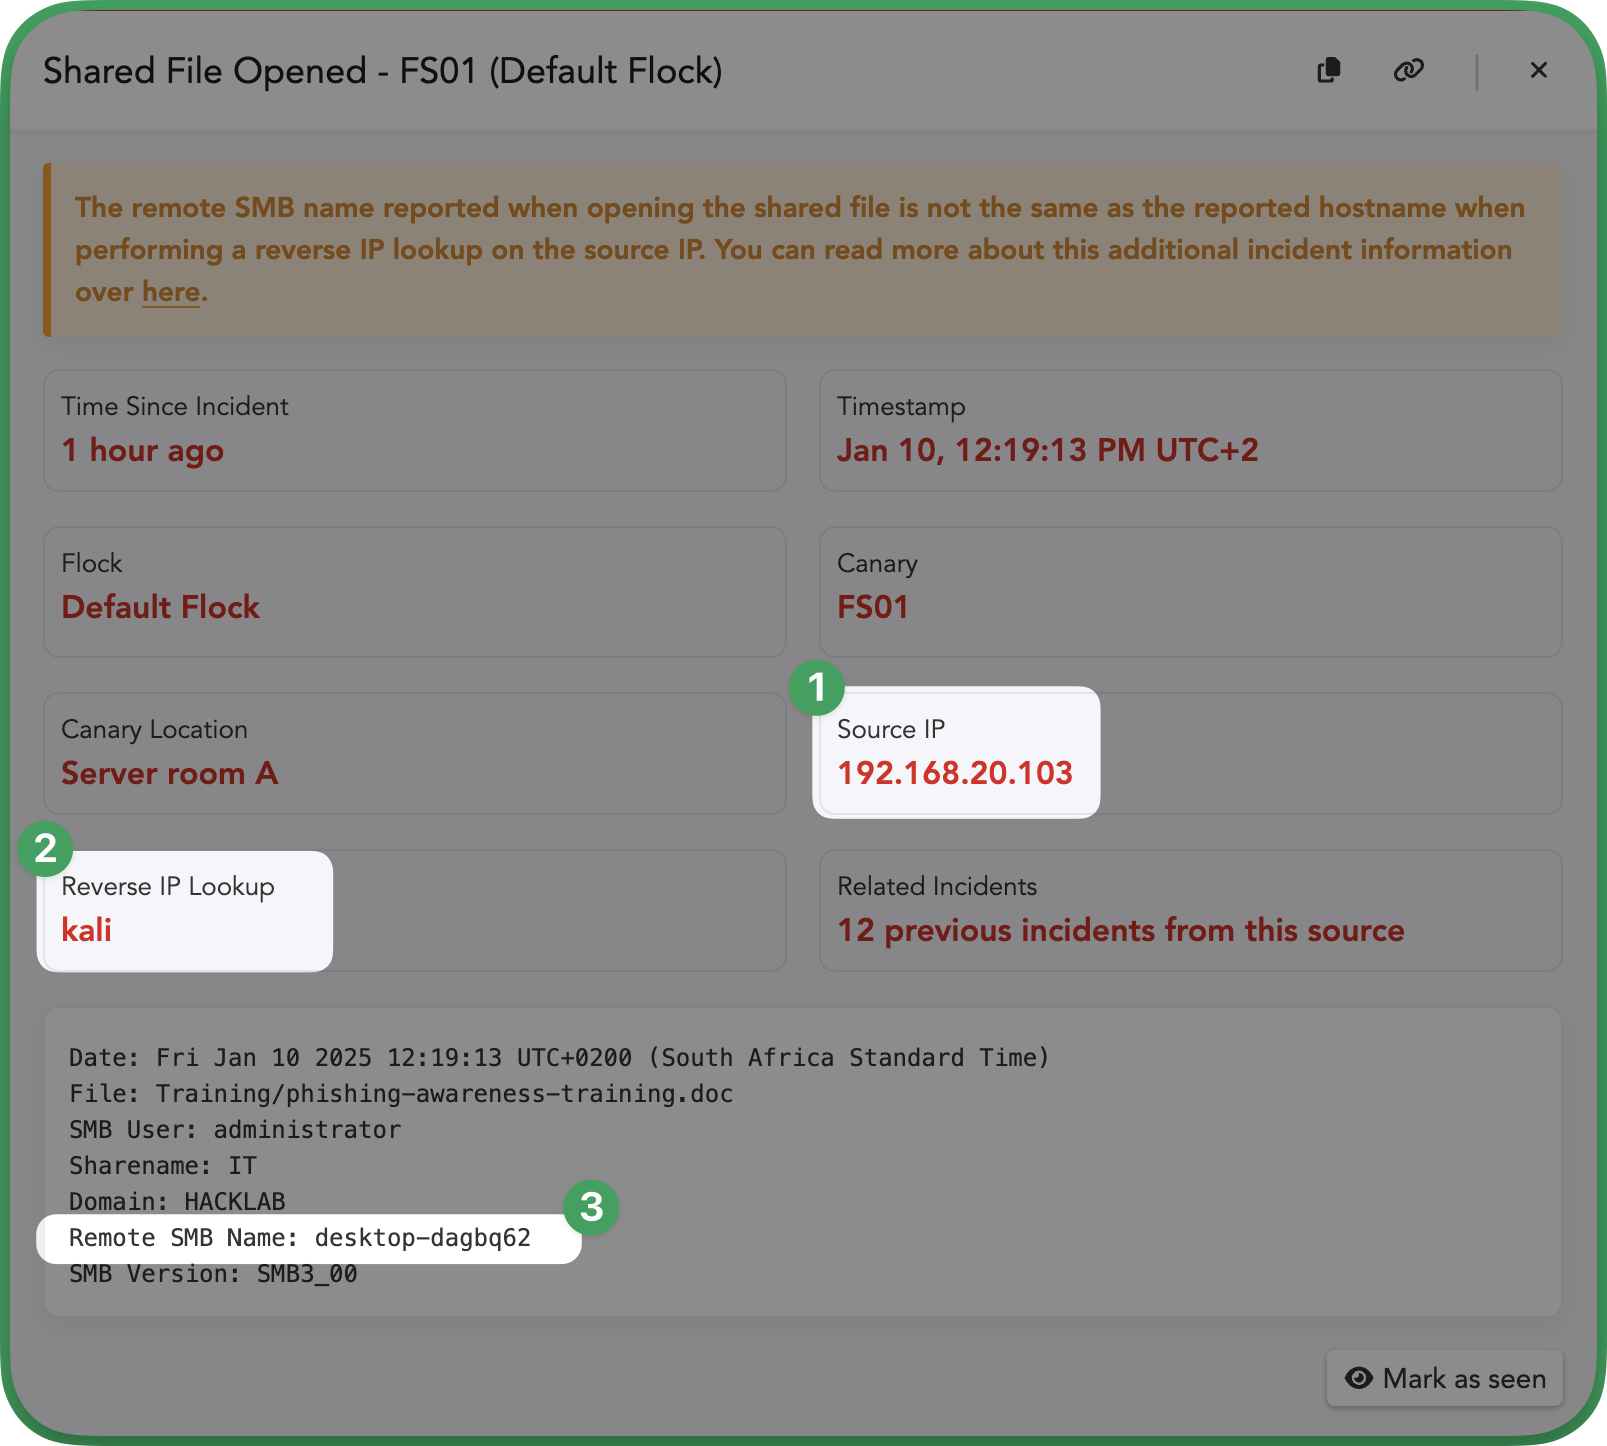
Task: Click Mark as seen button
Action: [x=1445, y=1378]
